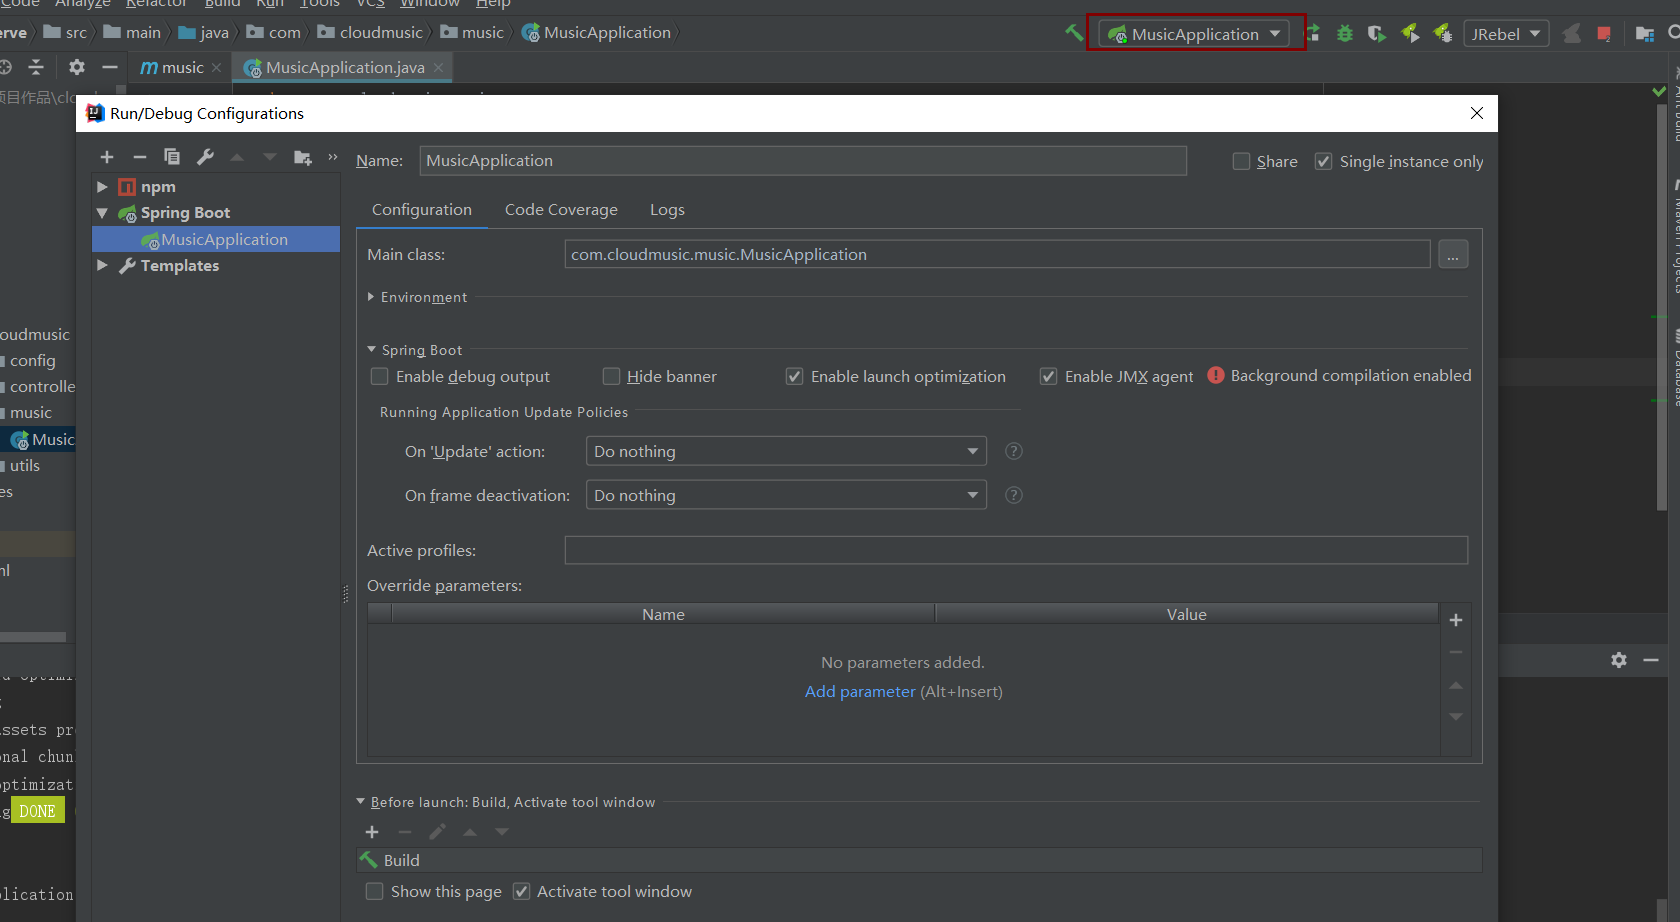Toggle Enable JMX agent checkbox
The height and width of the screenshot is (922, 1680).
(x=1048, y=376)
